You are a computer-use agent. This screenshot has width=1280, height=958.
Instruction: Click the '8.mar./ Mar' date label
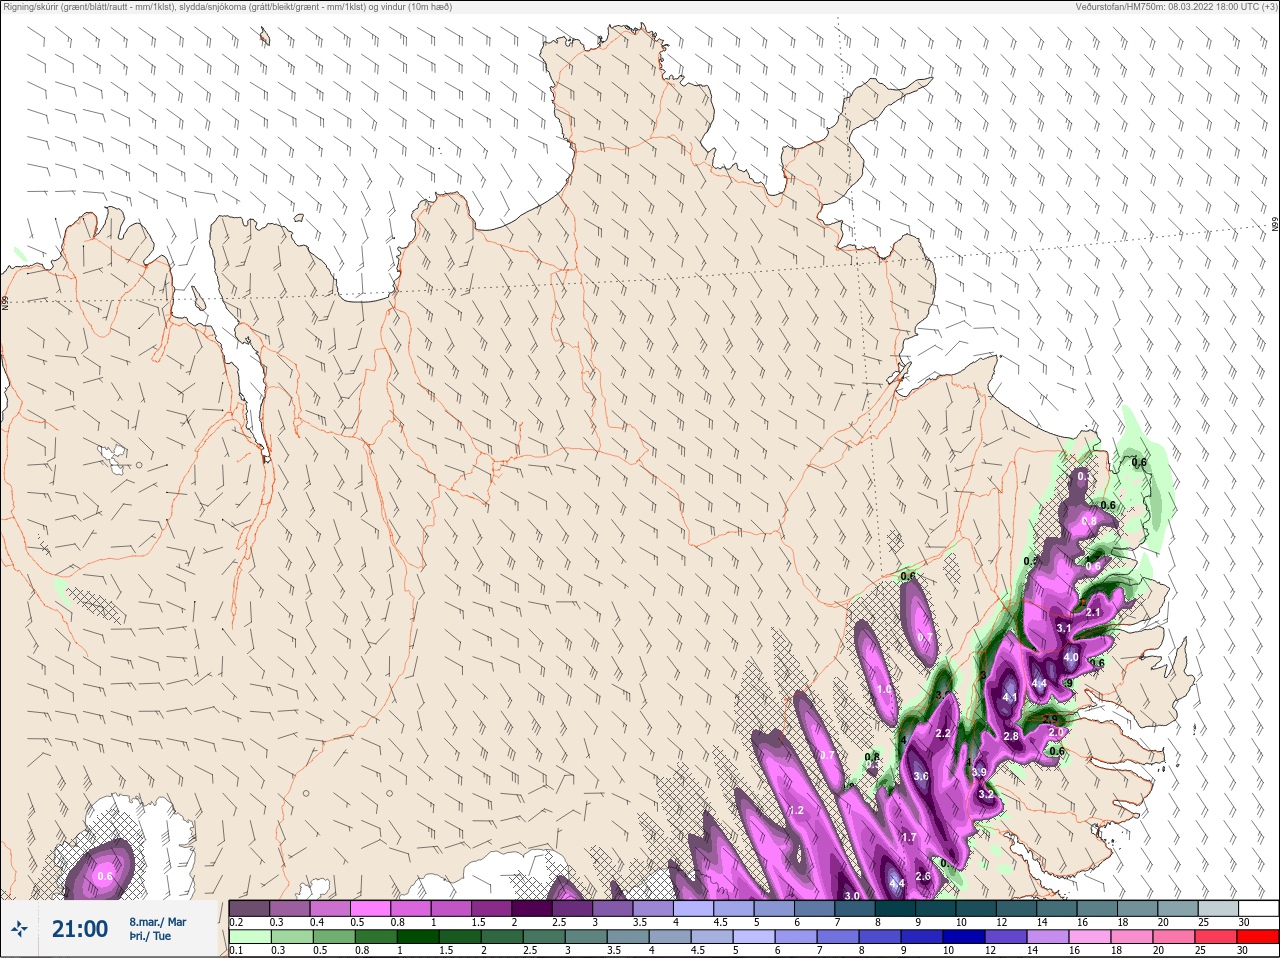pyautogui.click(x=158, y=922)
